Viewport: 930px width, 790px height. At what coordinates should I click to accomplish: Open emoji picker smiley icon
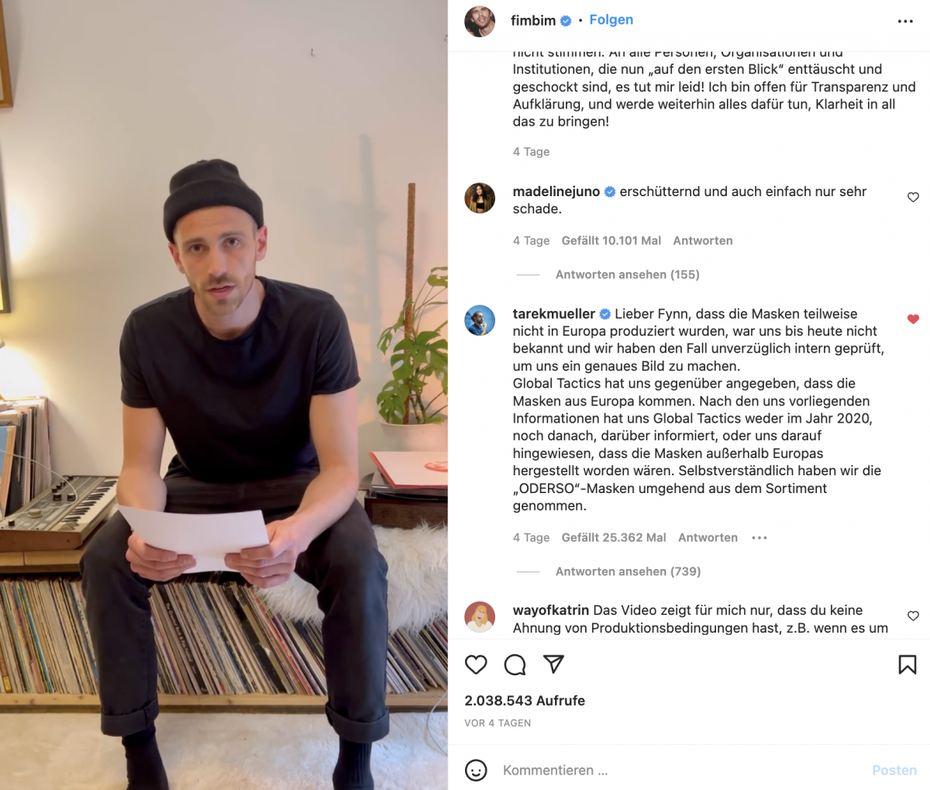[476, 770]
